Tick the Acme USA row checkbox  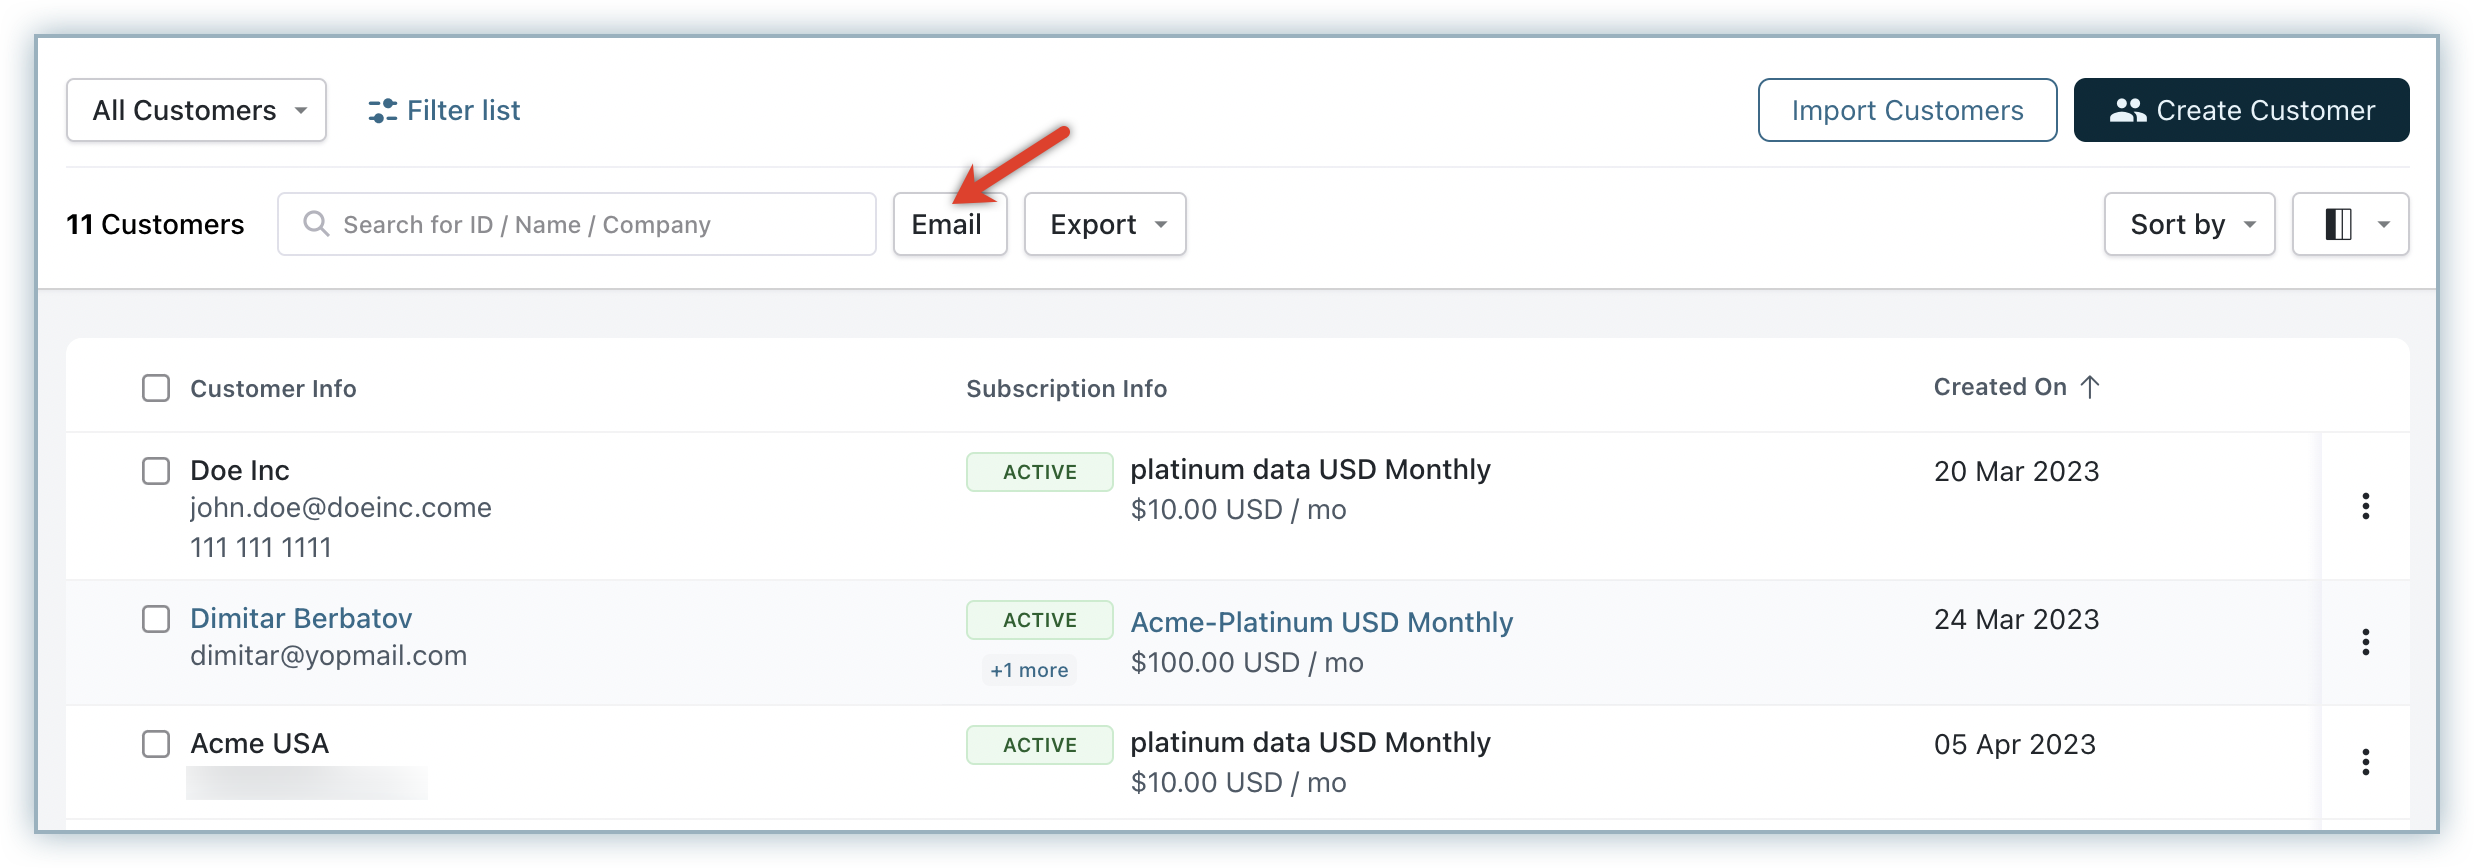click(x=156, y=744)
